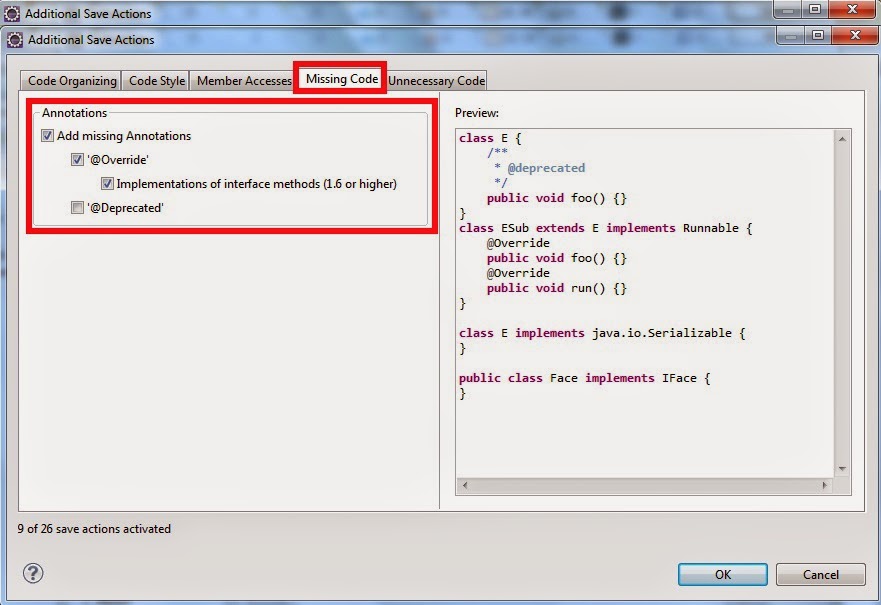
Task: Click the minimize icon of the front dialog
Action: 790,36
